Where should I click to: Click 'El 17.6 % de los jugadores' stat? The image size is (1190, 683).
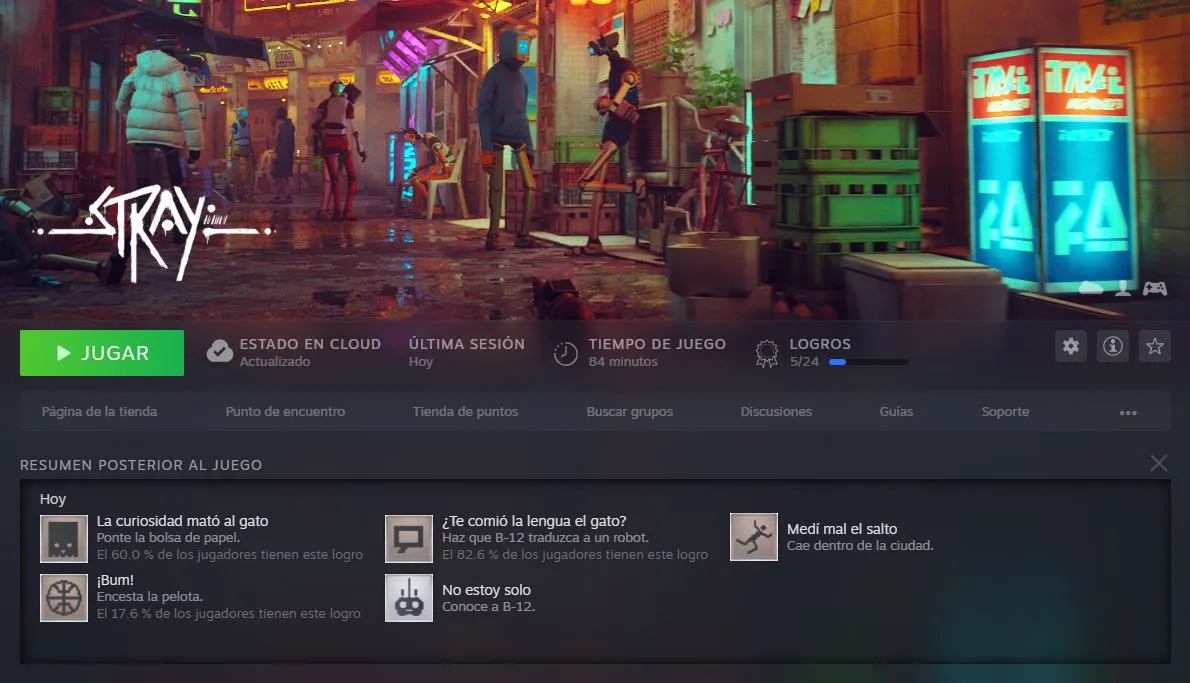click(228, 614)
